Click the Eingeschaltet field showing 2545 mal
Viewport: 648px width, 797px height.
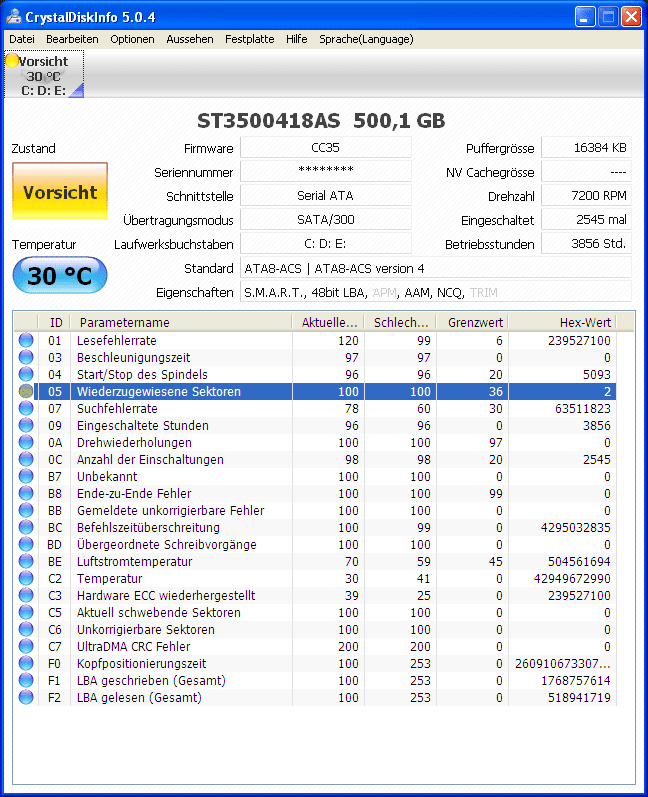(x=587, y=220)
